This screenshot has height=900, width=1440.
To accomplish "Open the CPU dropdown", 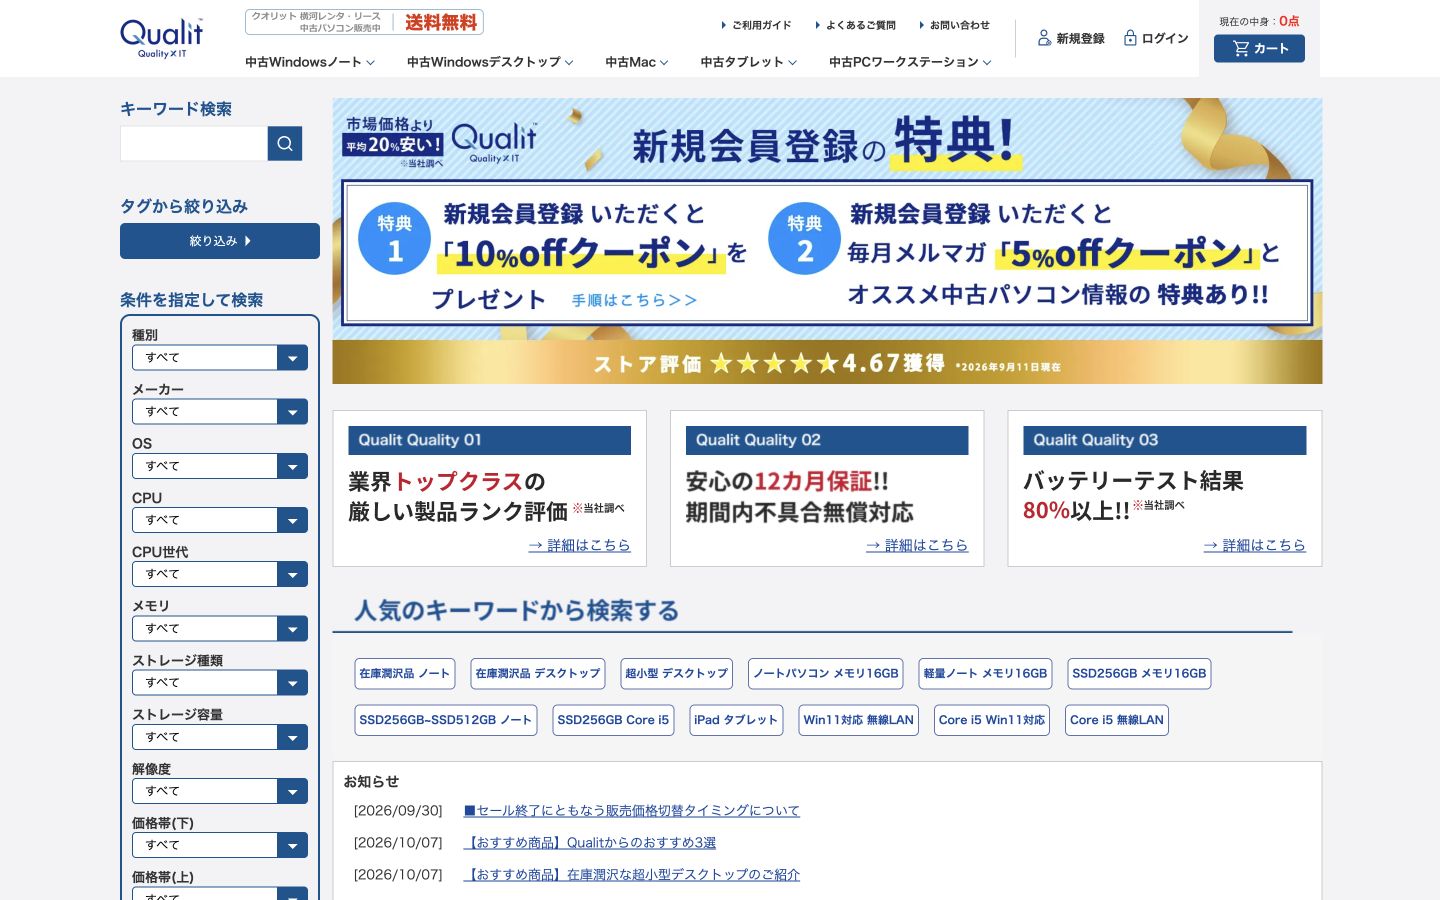I will [x=220, y=520].
